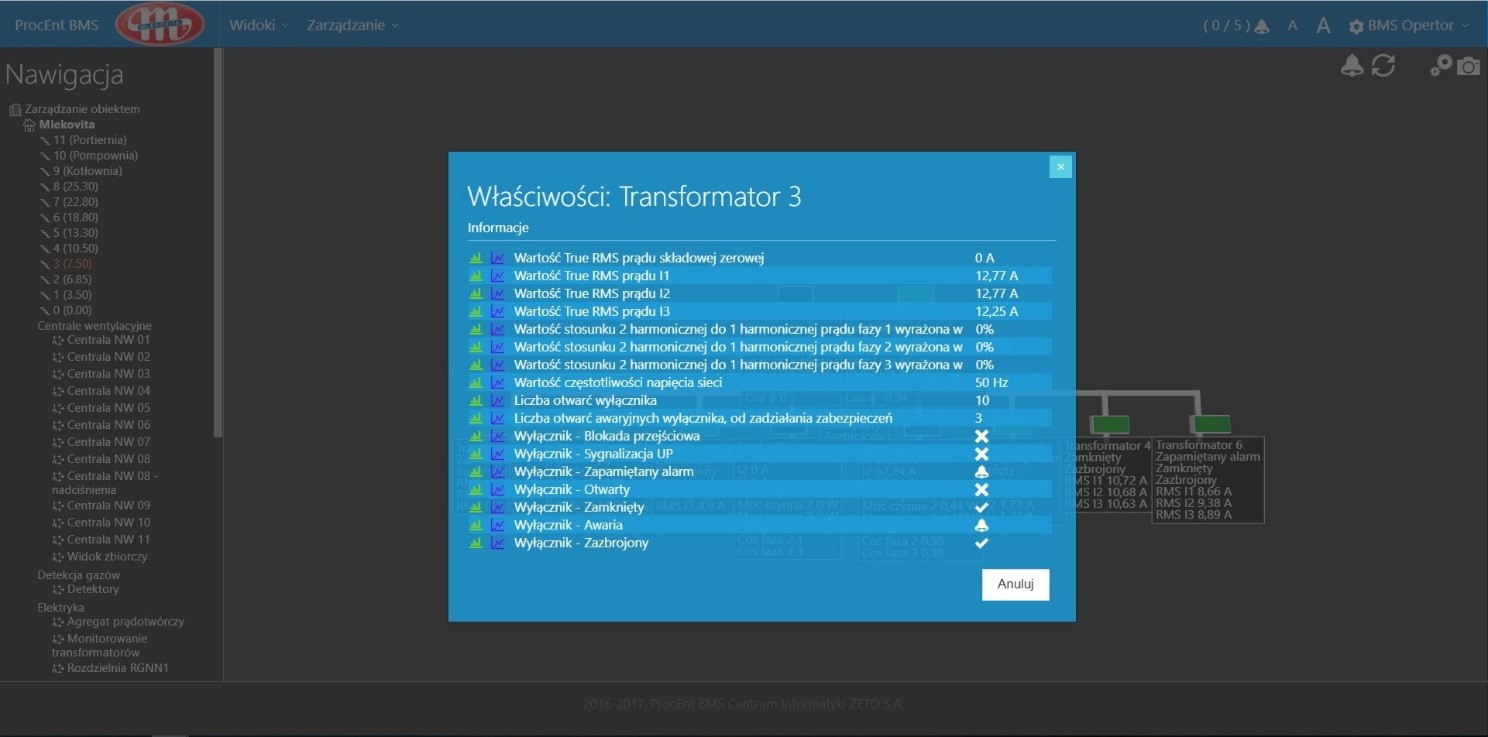Click the alarm counter bell (0 / 5)
Viewport: 1488px width, 737px height.
[1262, 26]
